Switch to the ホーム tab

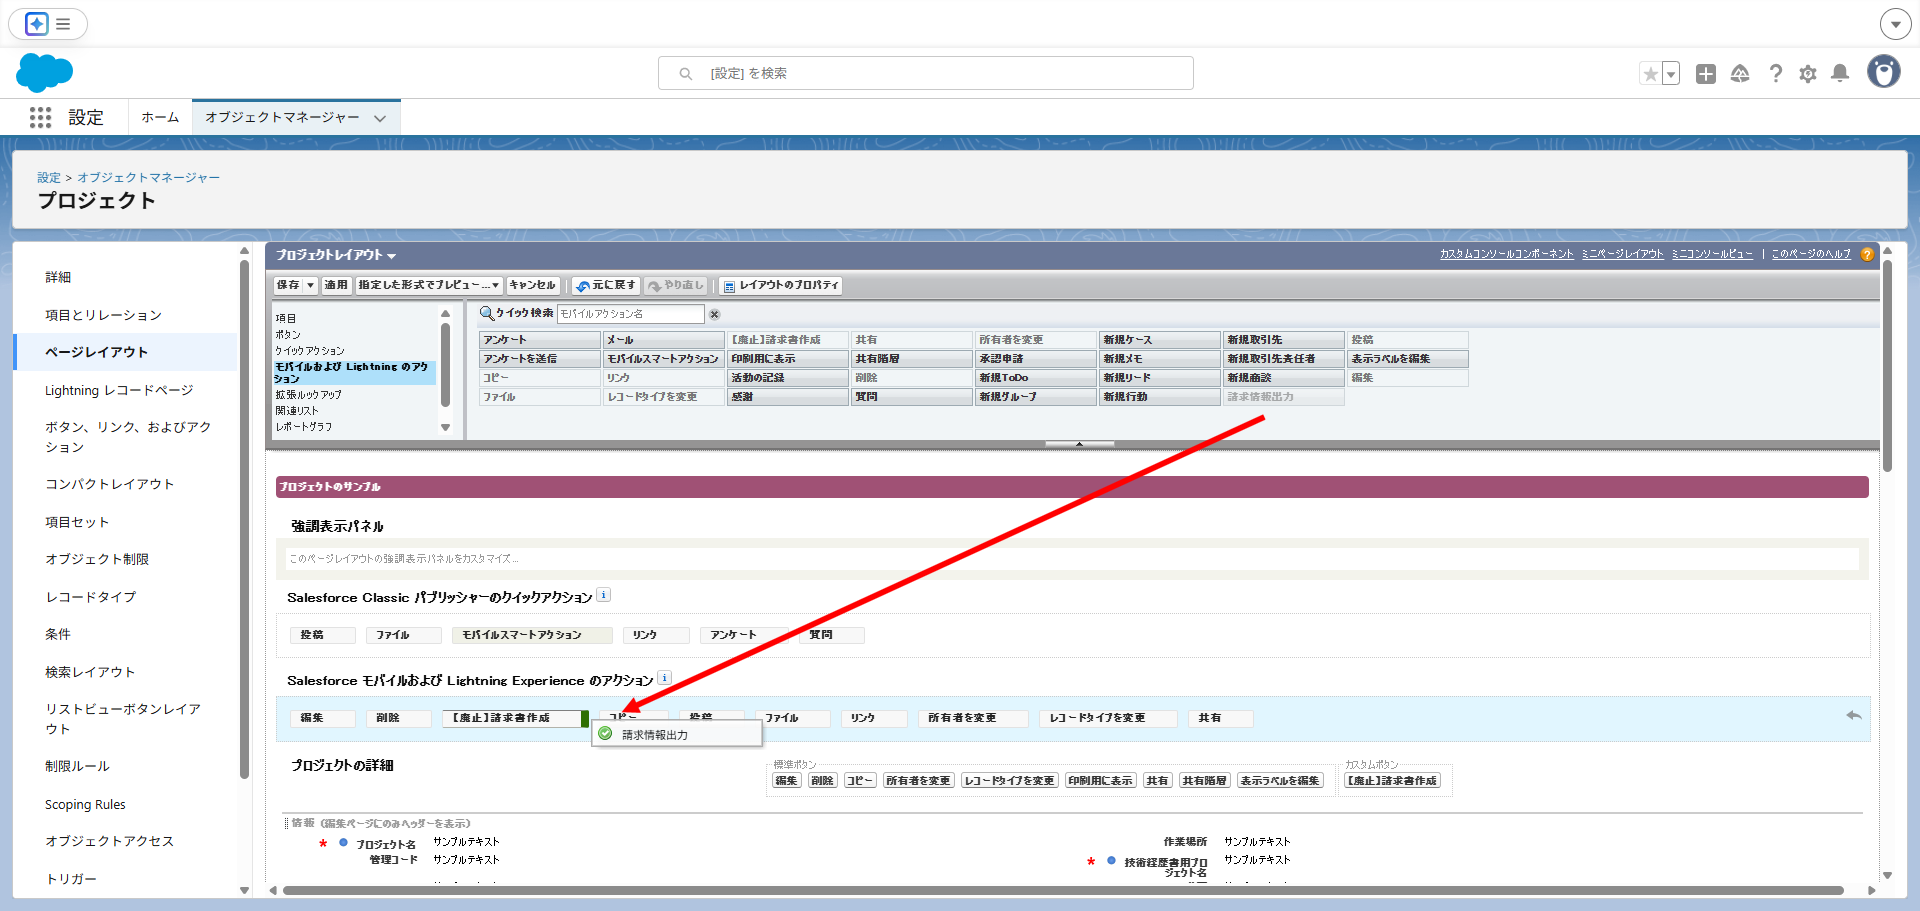tap(160, 117)
